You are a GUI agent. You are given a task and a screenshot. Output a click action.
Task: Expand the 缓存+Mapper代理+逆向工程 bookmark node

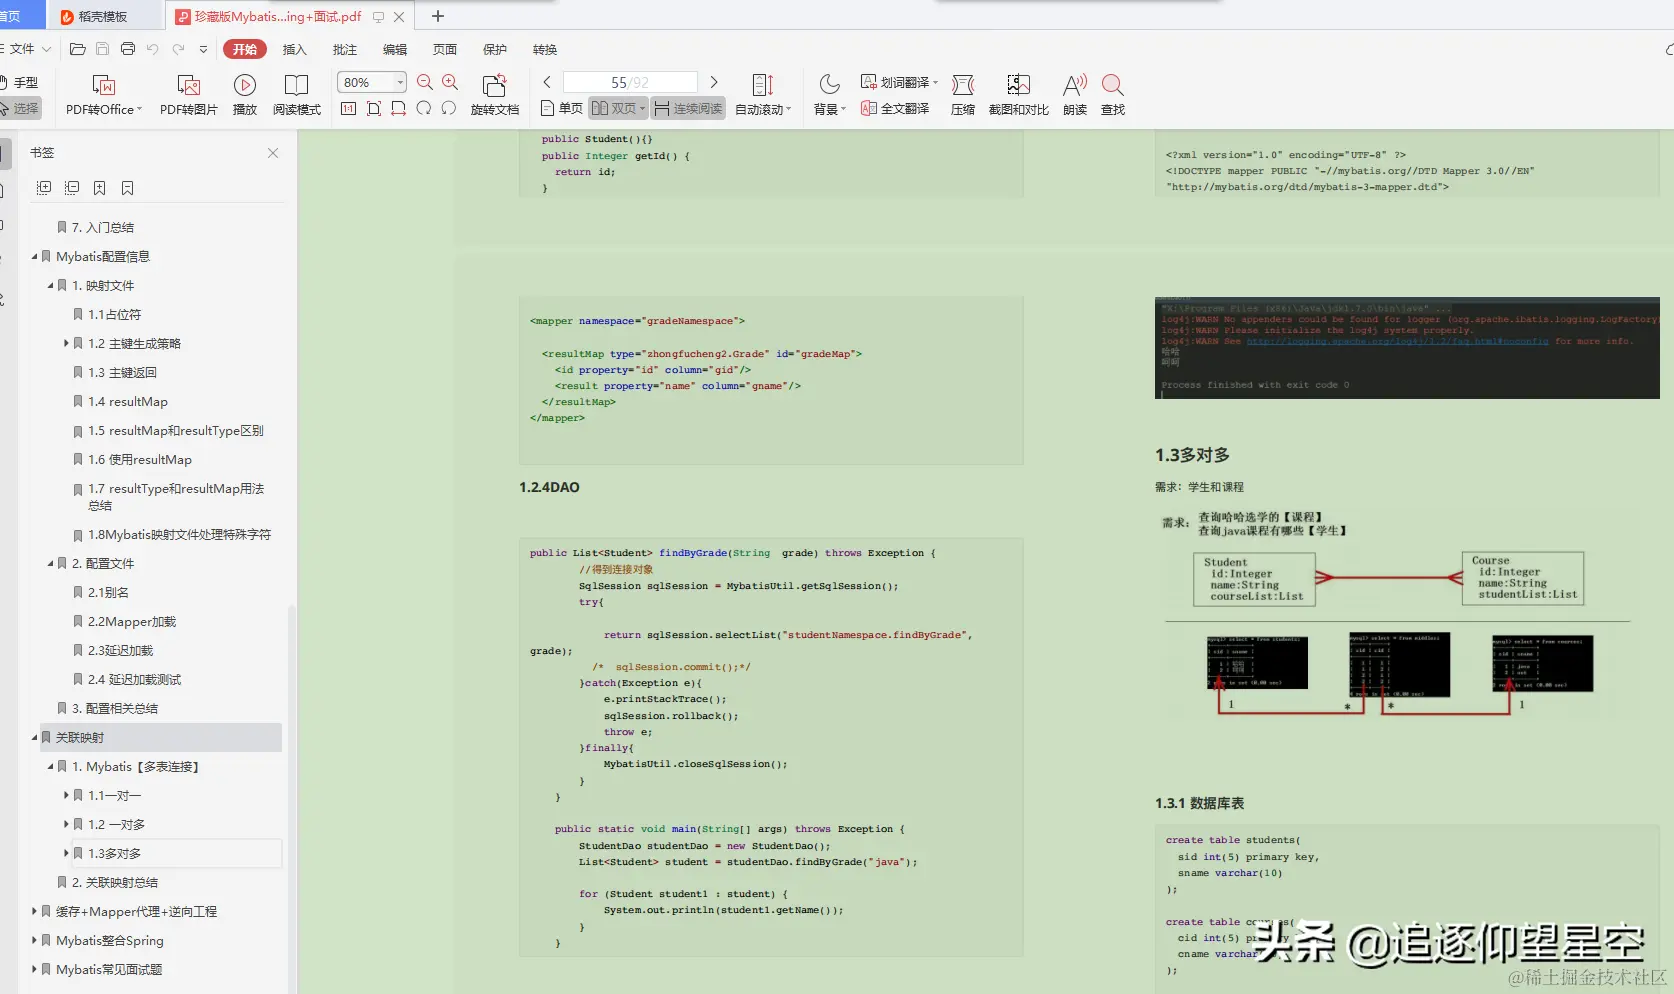pos(35,912)
